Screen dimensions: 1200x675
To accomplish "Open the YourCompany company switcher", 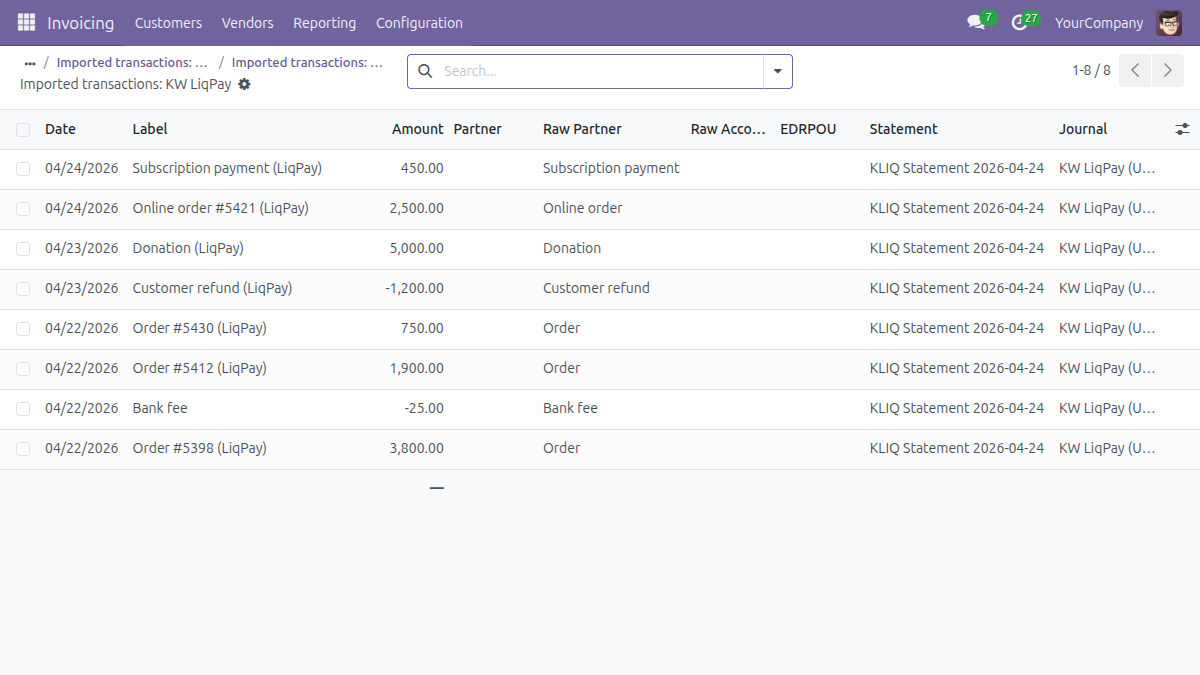I will pyautogui.click(x=1099, y=22).
